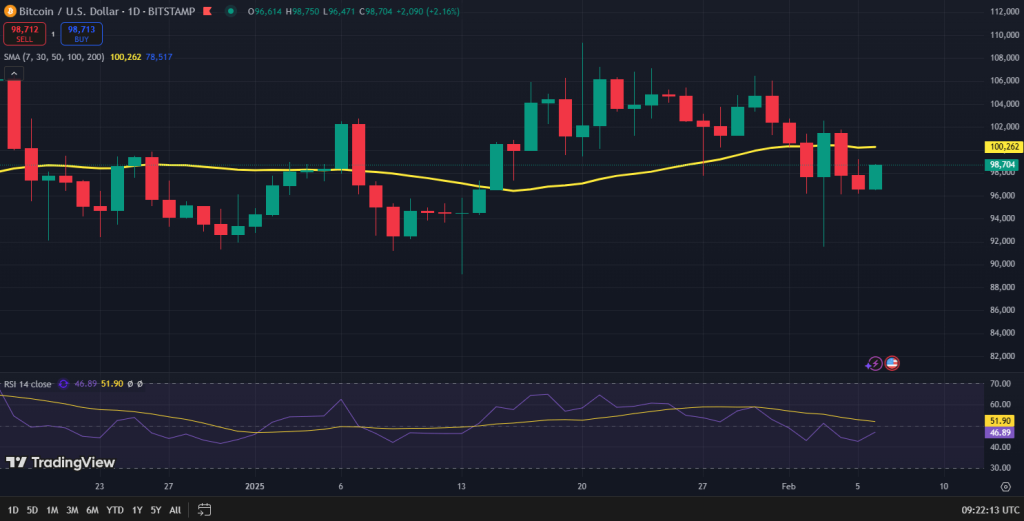Click 94,000 on the price axis
Viewport: 1024px width, 521px height.
(1002, 219)
